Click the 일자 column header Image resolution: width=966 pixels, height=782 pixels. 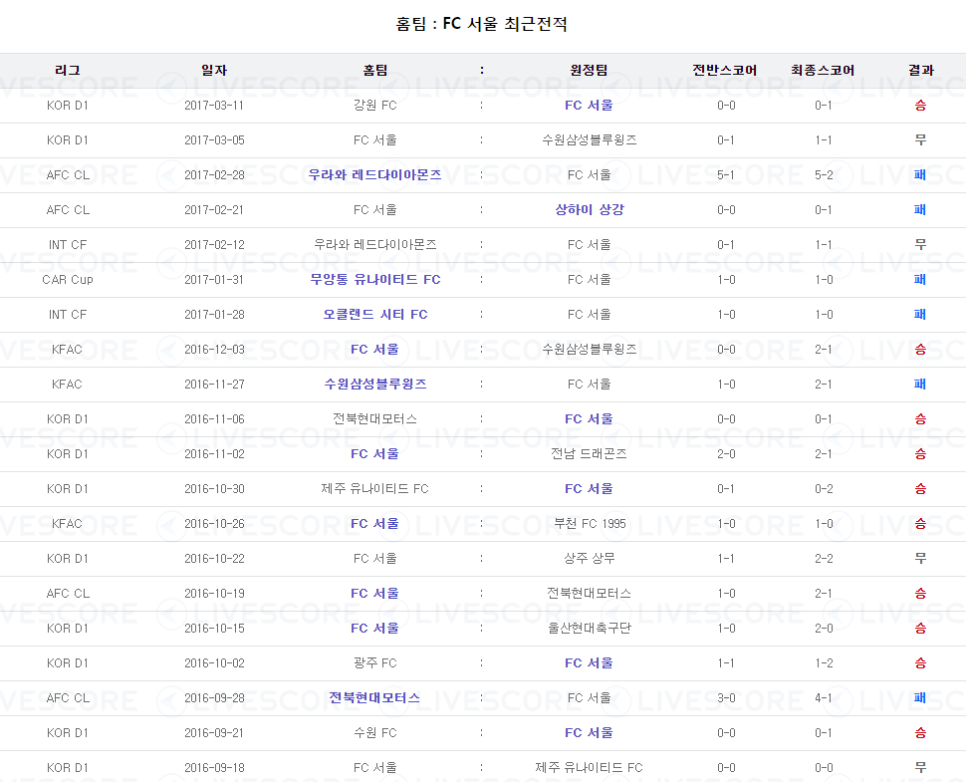click(x=214, y=70)
